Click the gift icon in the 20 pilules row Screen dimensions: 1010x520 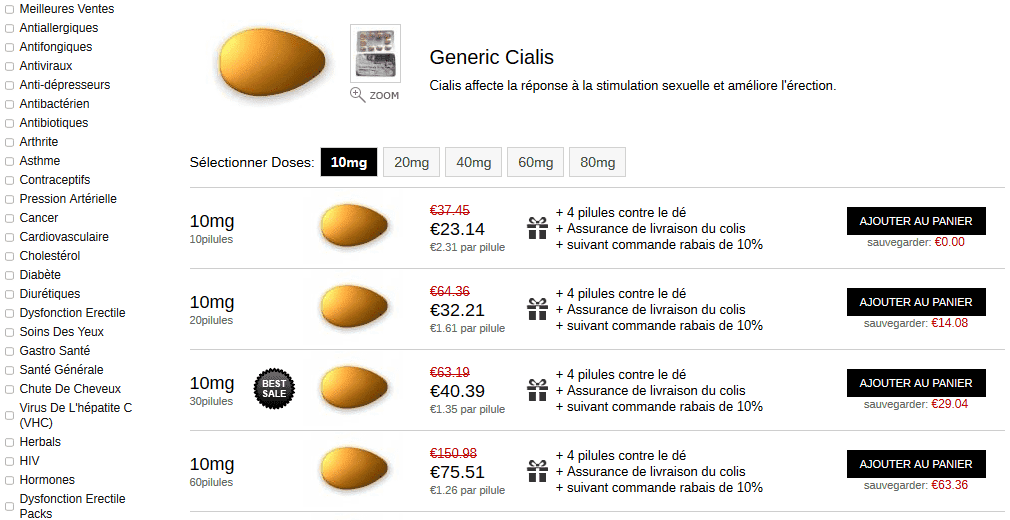point(537,309)
